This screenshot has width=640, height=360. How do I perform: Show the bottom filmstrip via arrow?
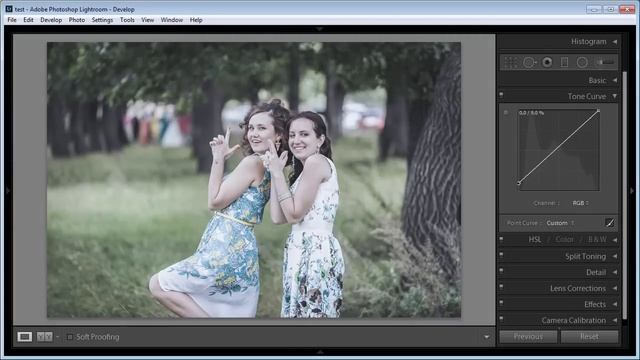coord(320,351)
